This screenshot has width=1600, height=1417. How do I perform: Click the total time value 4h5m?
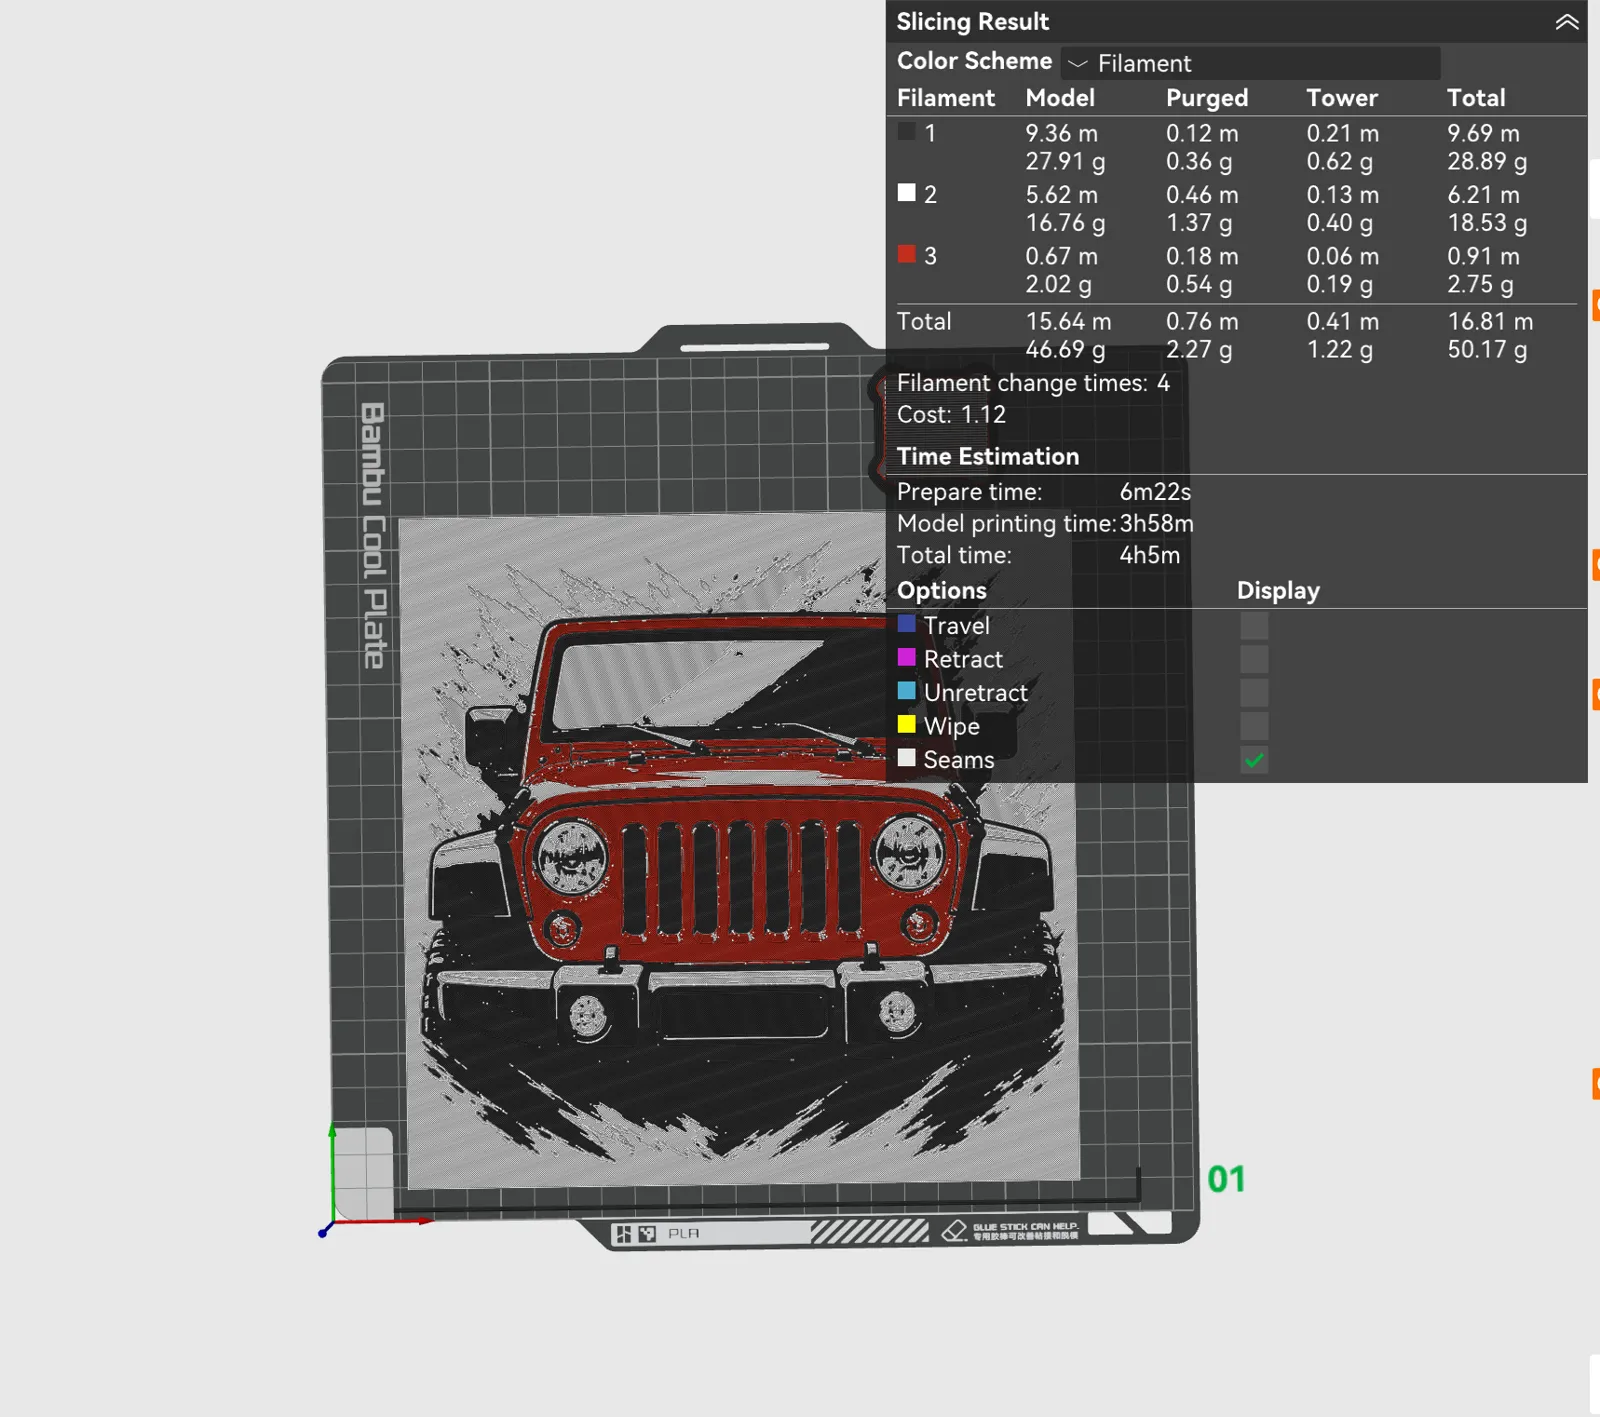(x=1150, y=555)
